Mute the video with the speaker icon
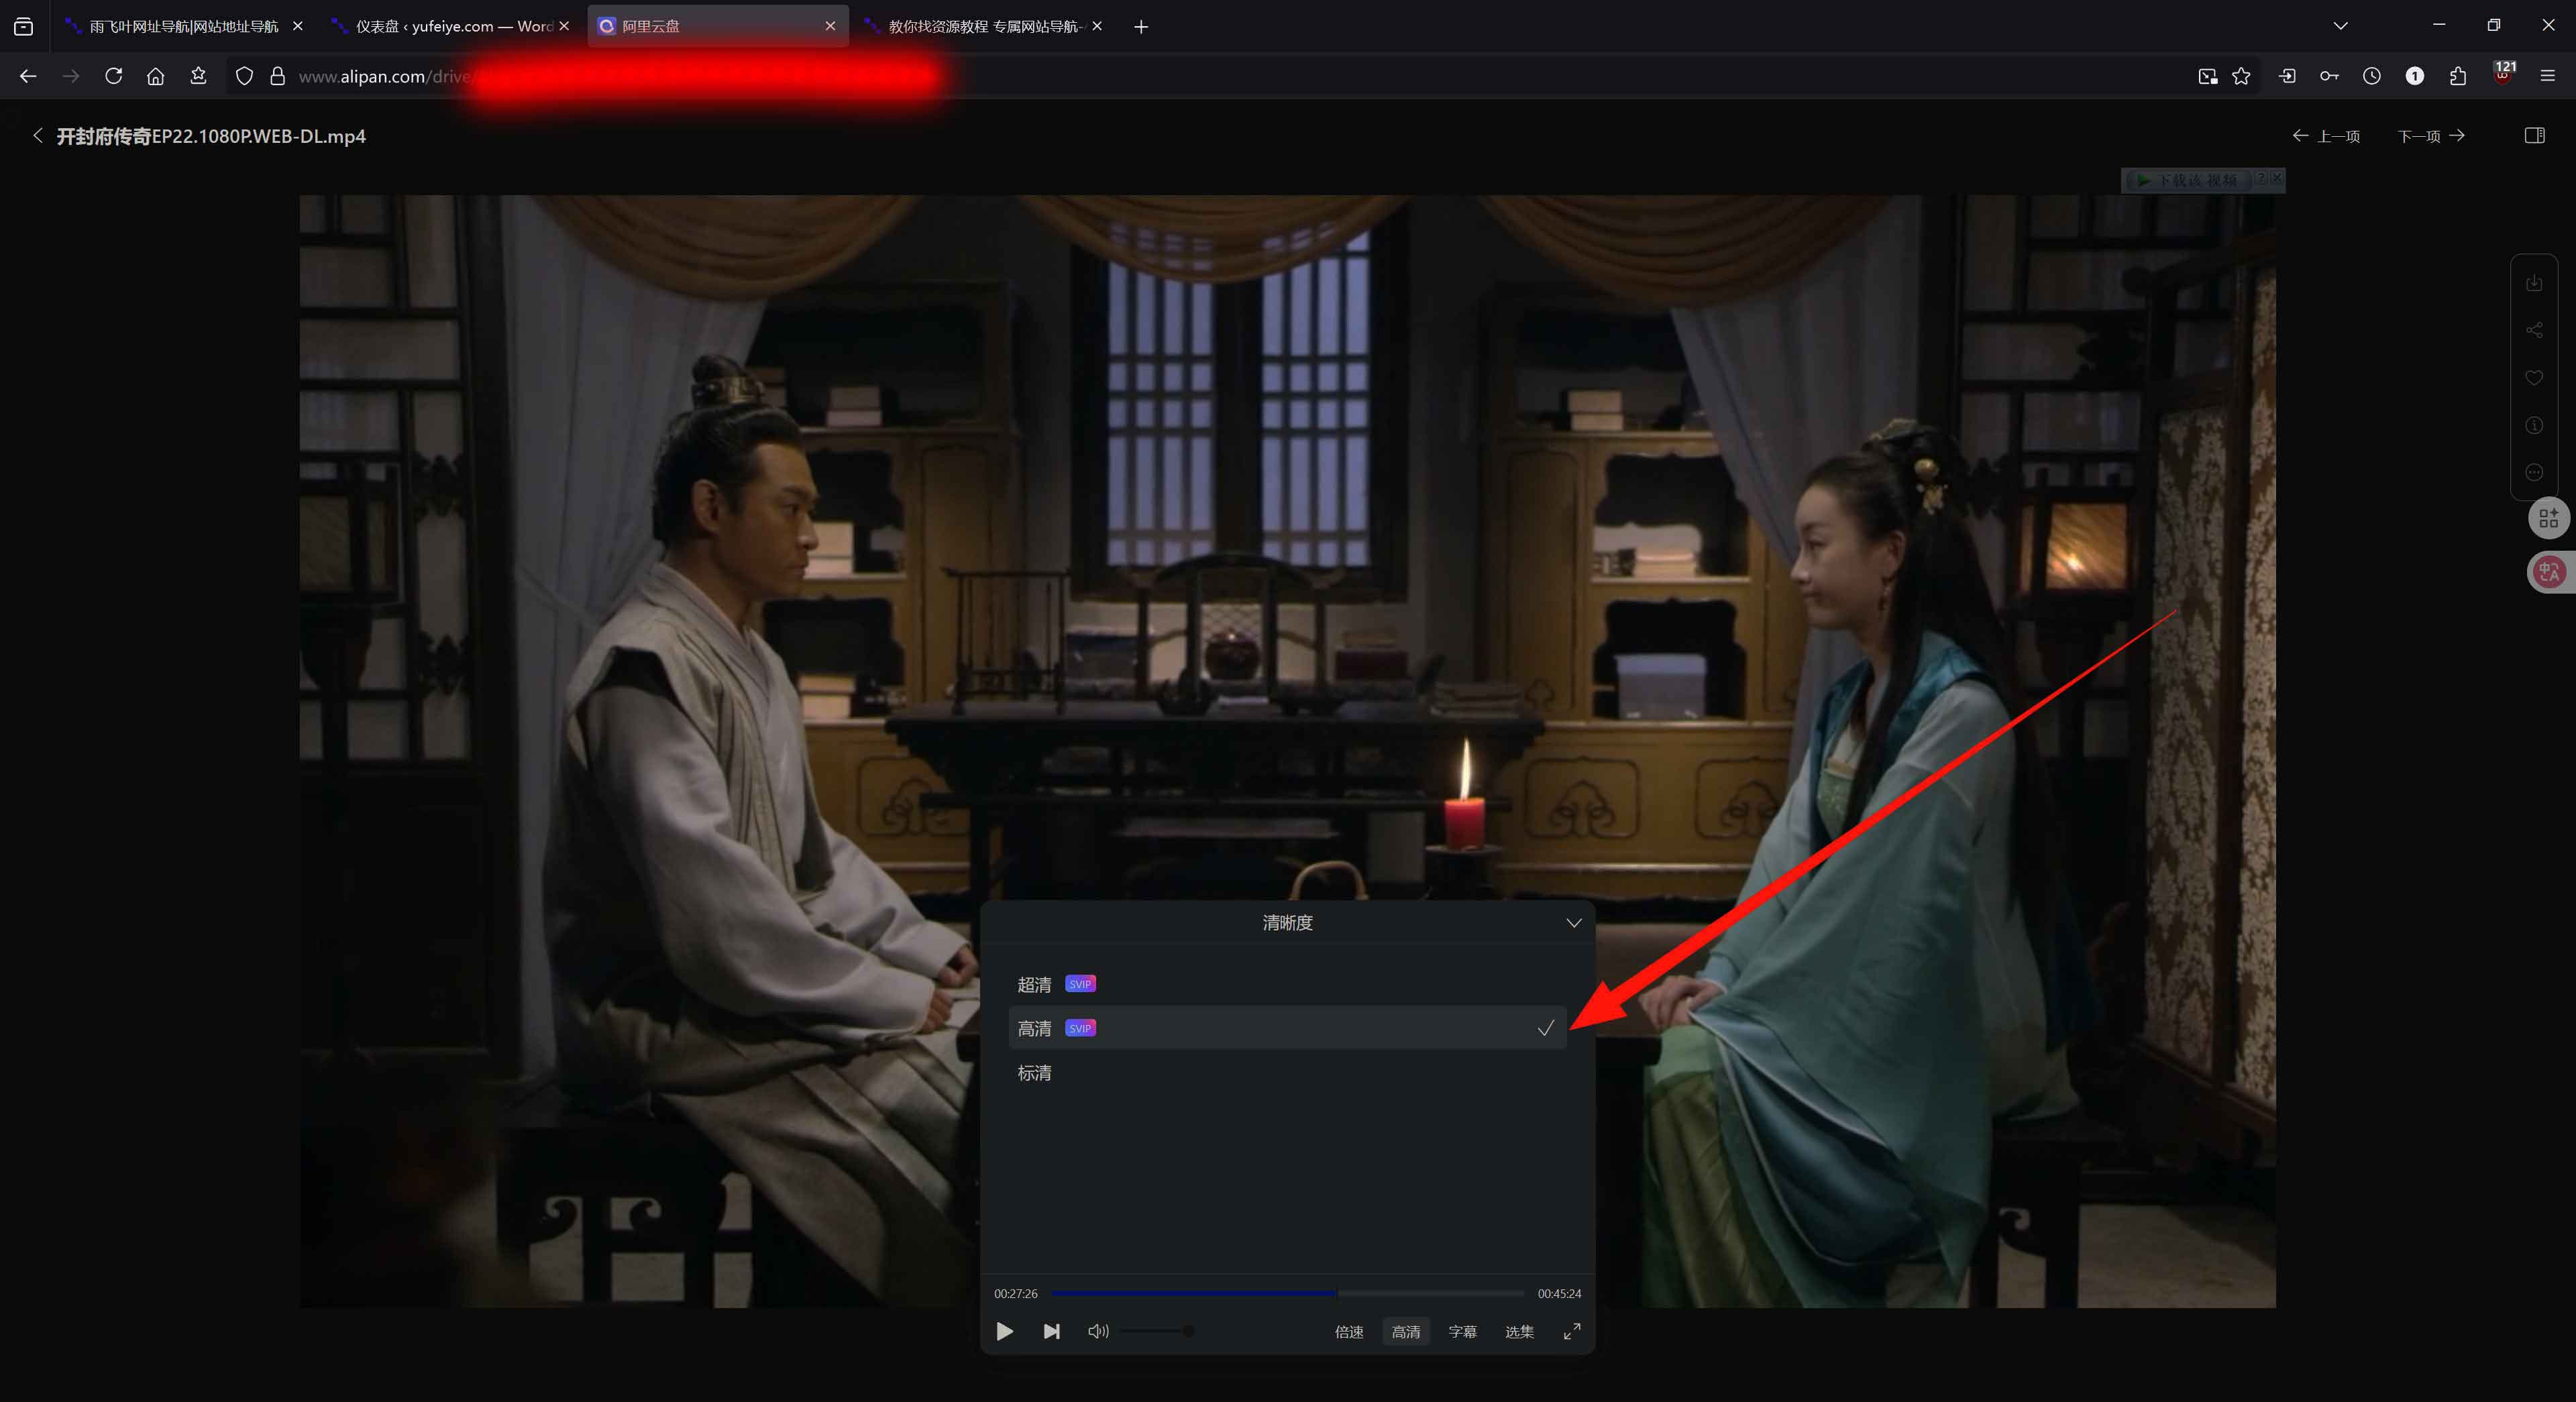The image size is (2576, 1402). [x=1098, y=1331]
